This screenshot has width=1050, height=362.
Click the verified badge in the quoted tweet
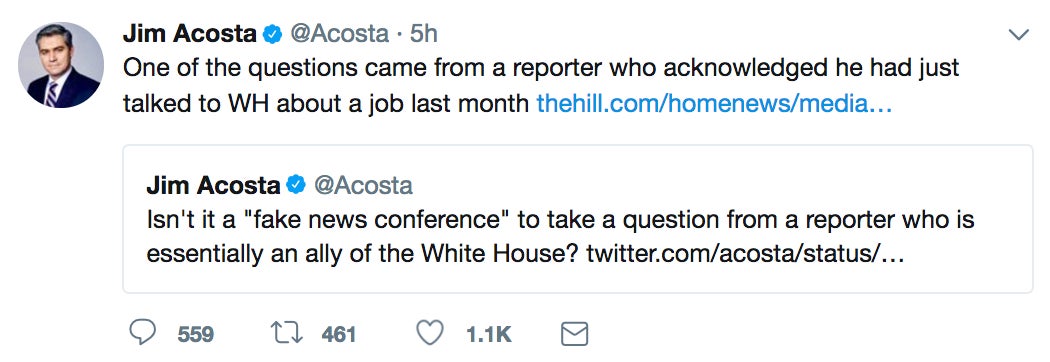[x=295, y=185]
